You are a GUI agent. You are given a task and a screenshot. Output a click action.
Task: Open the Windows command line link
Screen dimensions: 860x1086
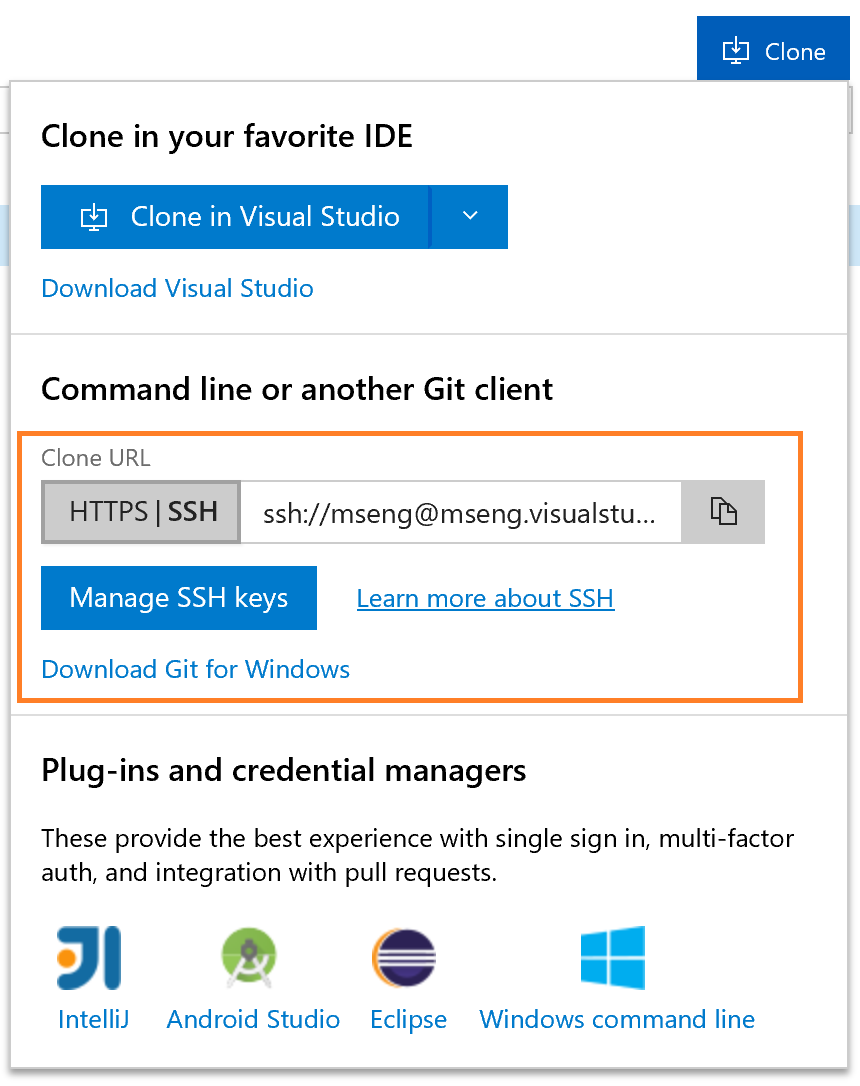tap(617, 1019)
